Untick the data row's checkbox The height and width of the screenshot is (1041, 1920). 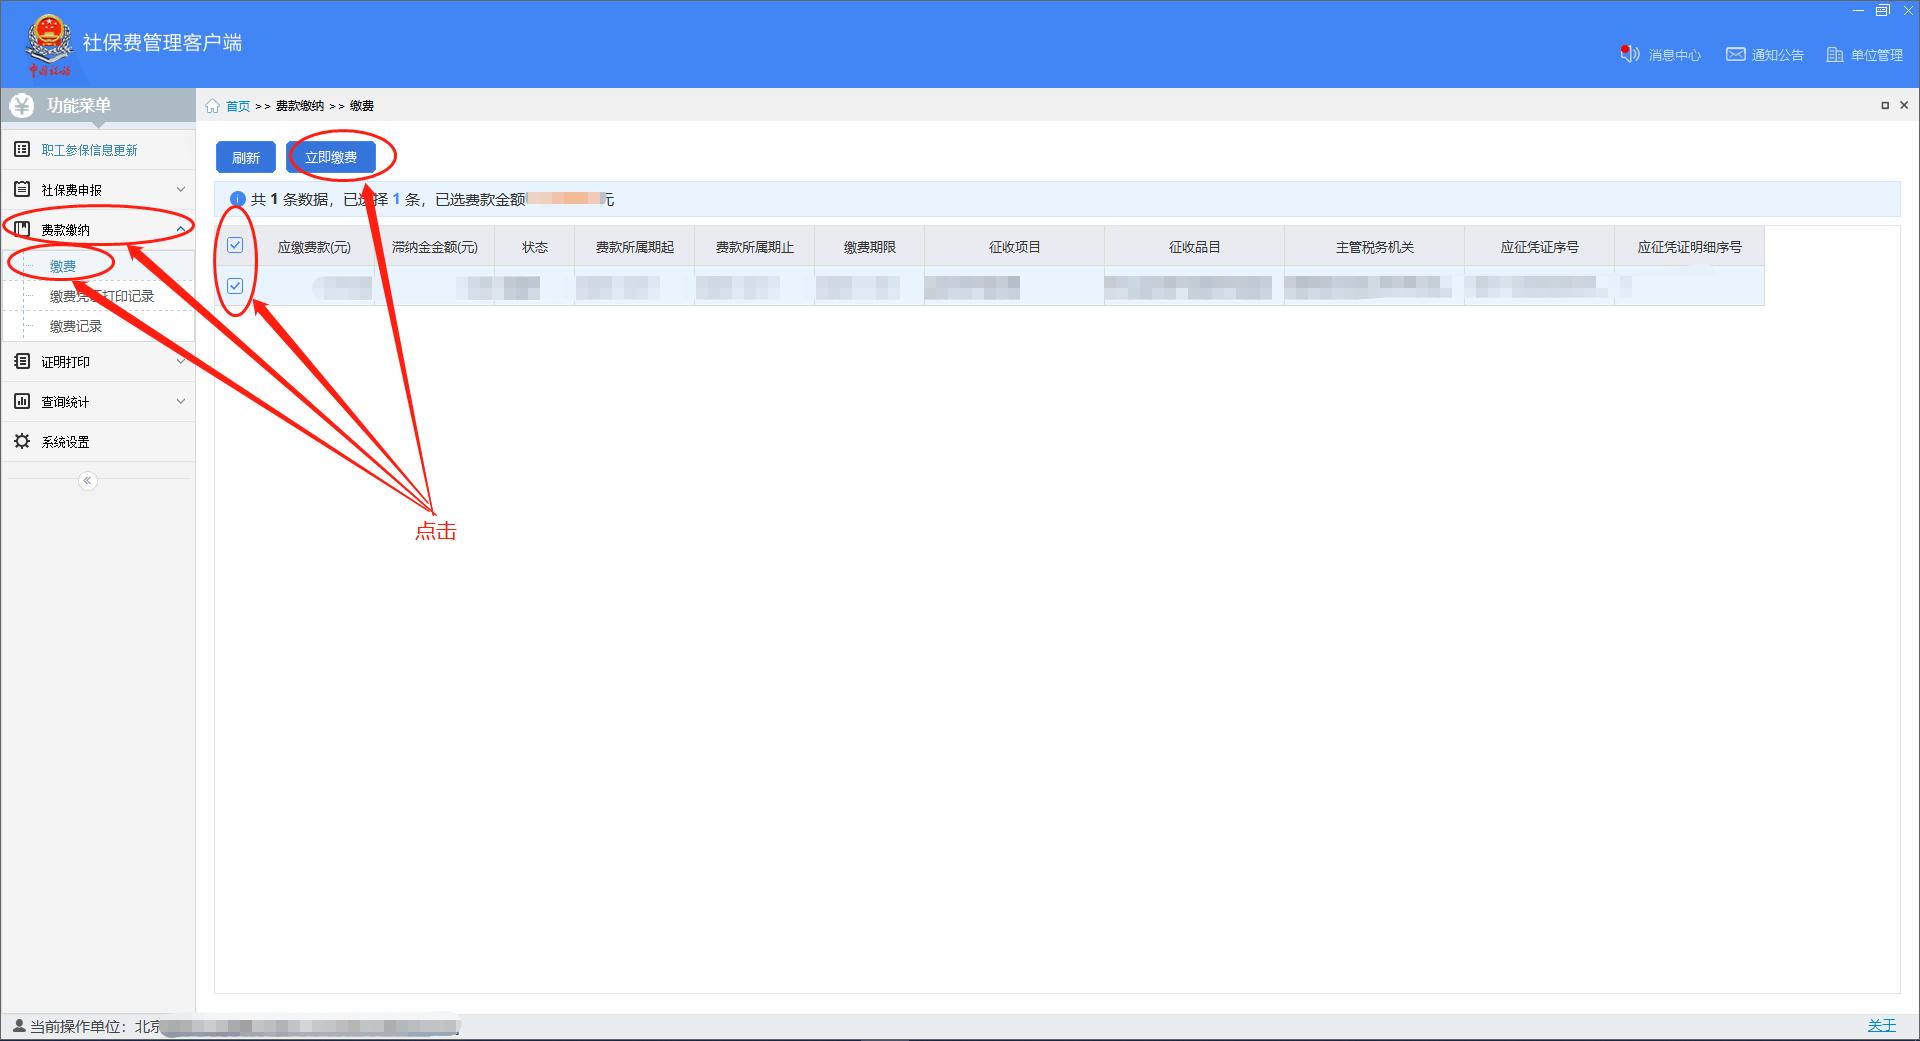pos(235,286)
